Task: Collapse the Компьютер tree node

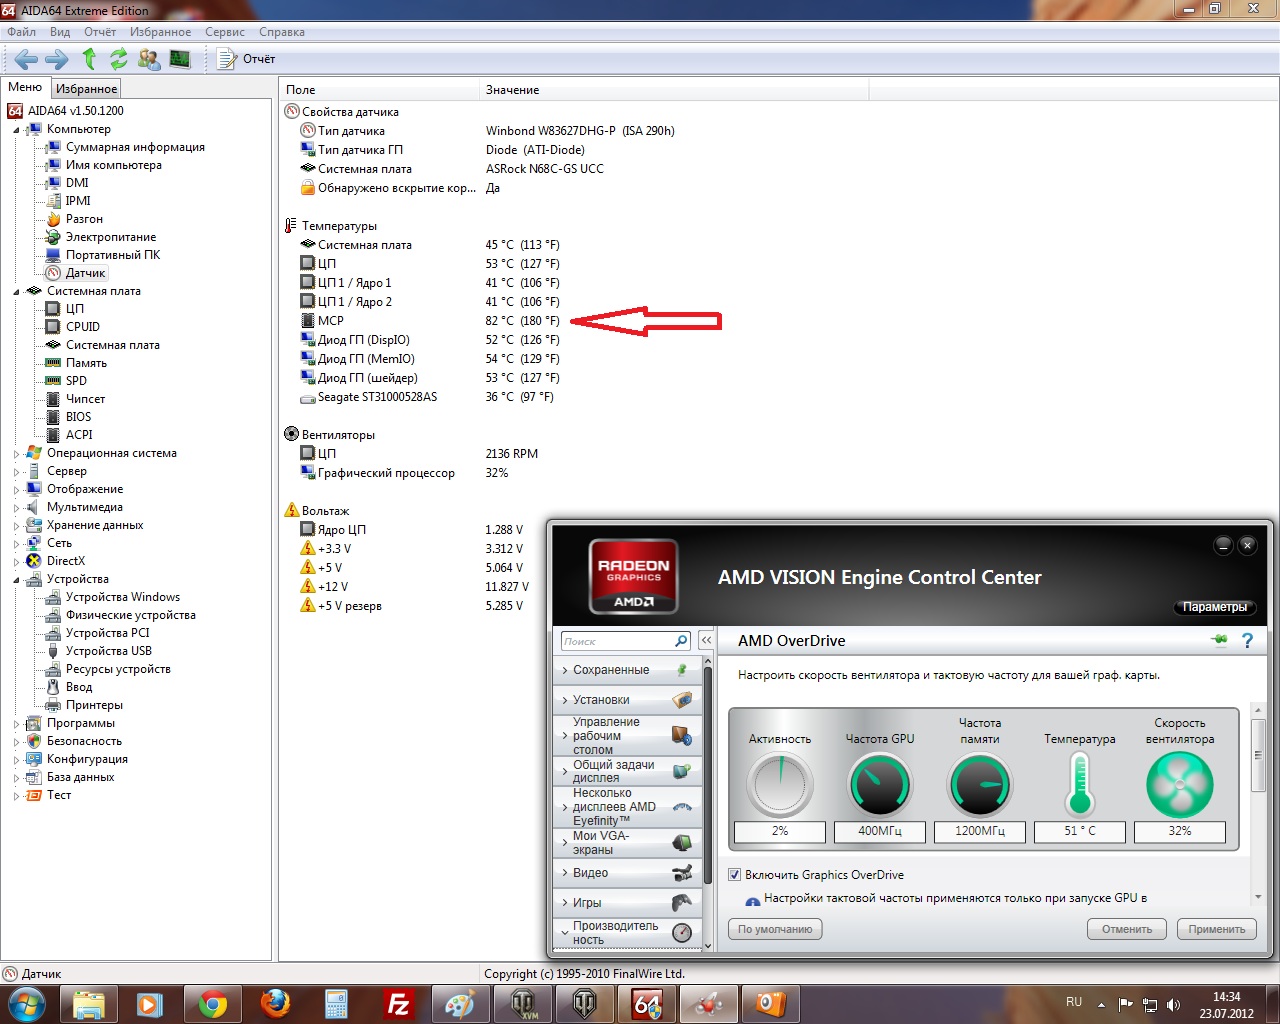Action: (16, 130)
